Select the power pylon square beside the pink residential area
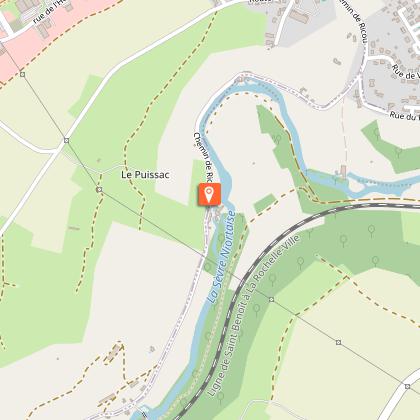The width and height of the screenshot is (420, 420). [22, 74]
